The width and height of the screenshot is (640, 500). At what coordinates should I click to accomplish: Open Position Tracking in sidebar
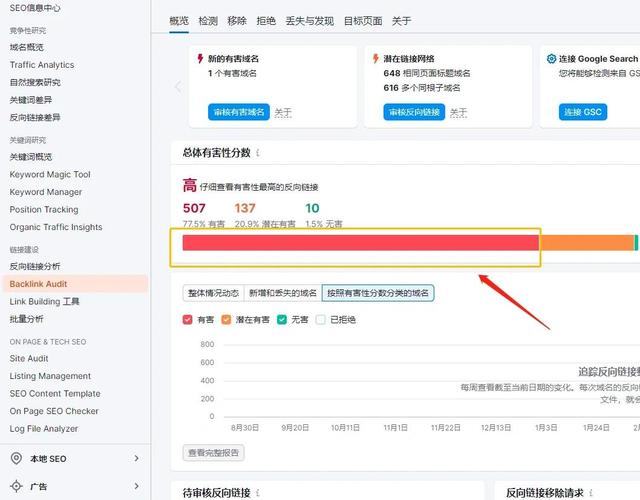click(44, 209)
